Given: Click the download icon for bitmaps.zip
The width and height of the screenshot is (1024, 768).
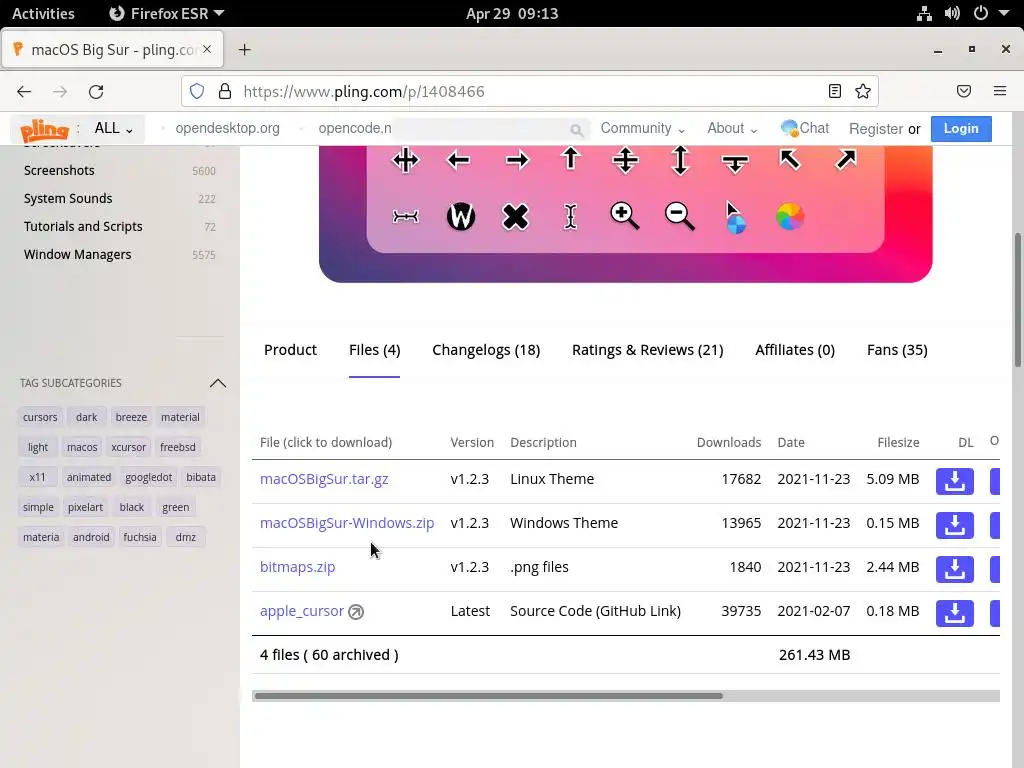Looking at the screenshot, I should [954, 569].
